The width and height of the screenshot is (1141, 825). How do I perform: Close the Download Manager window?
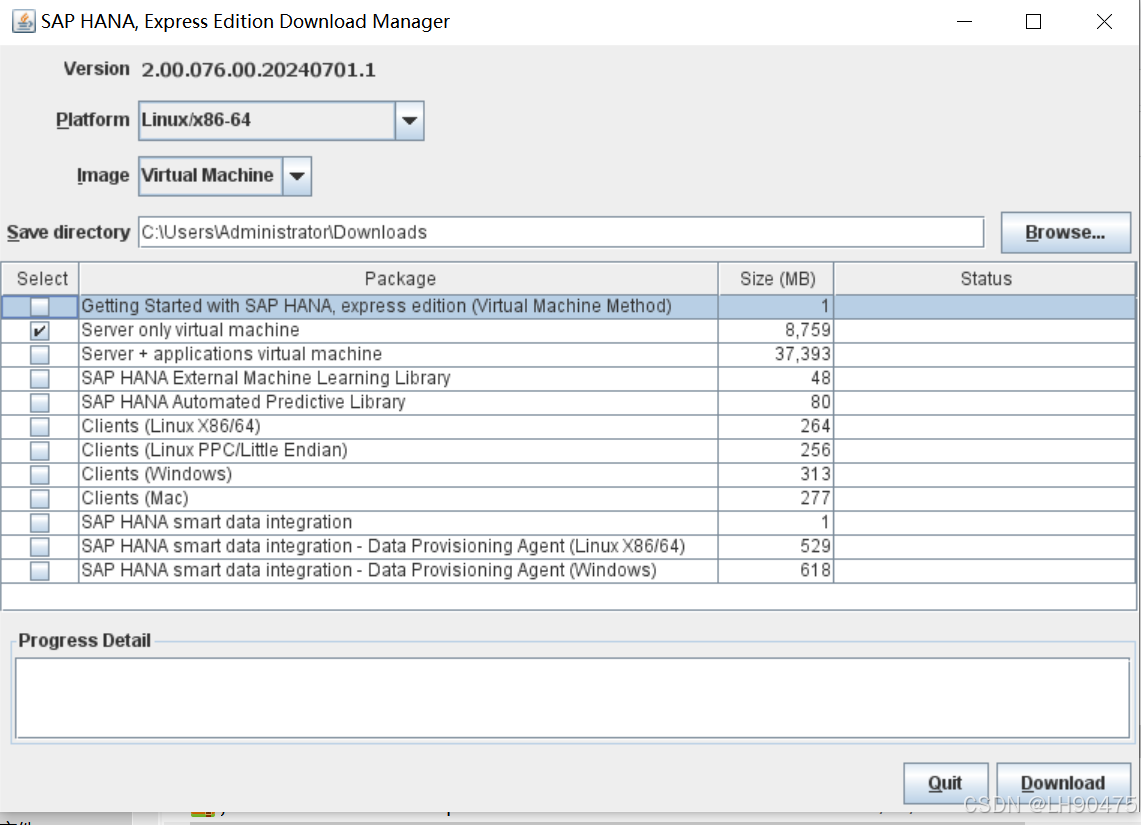pyautogui.click(x=1104, y=22)
